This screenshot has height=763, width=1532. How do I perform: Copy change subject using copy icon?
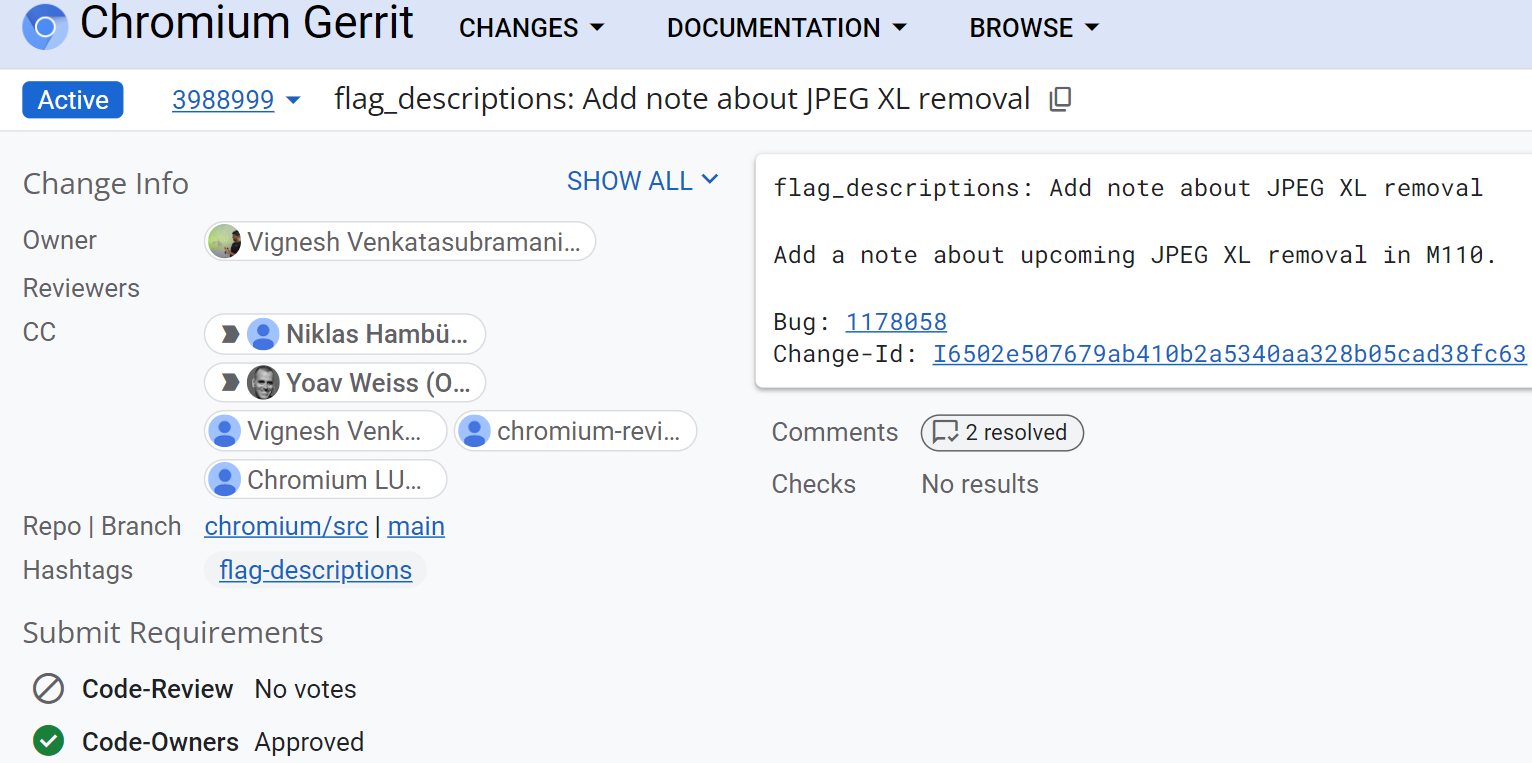pyautogui.click(x=1060, y=99)
